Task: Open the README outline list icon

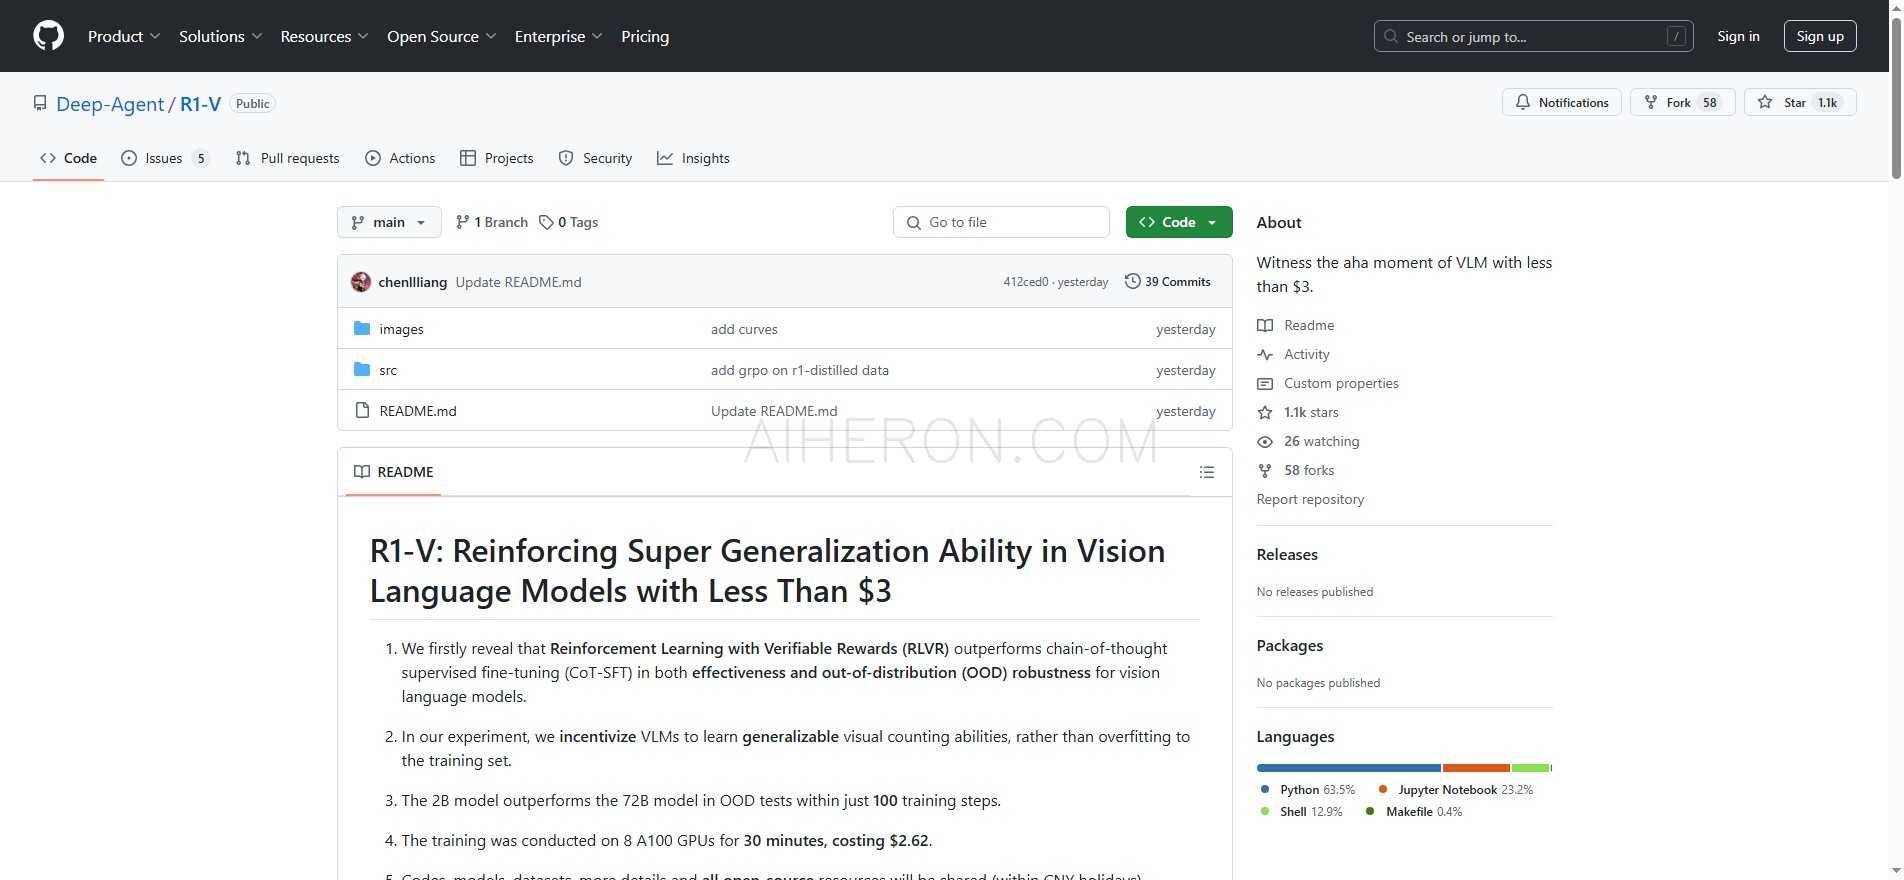Action: click(x=1207, y=472)
